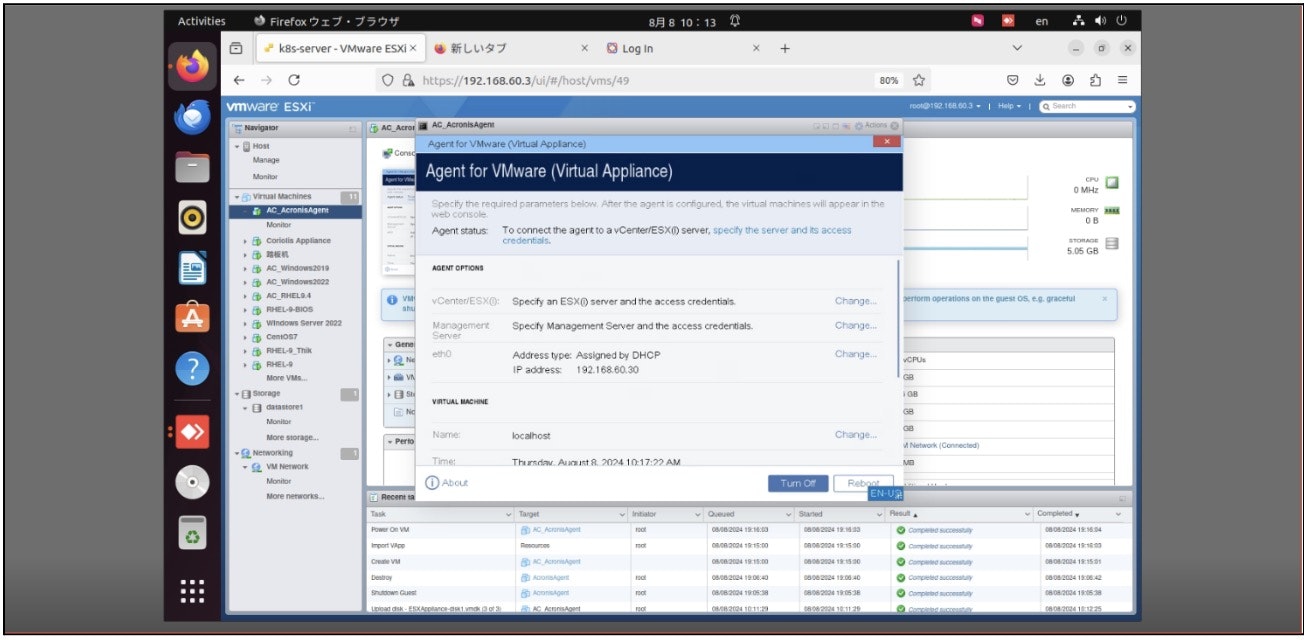The width and height of the screenshot is (1304, 640).
Task: Launch Thunderbird mail from the dock
Action: 192,116
